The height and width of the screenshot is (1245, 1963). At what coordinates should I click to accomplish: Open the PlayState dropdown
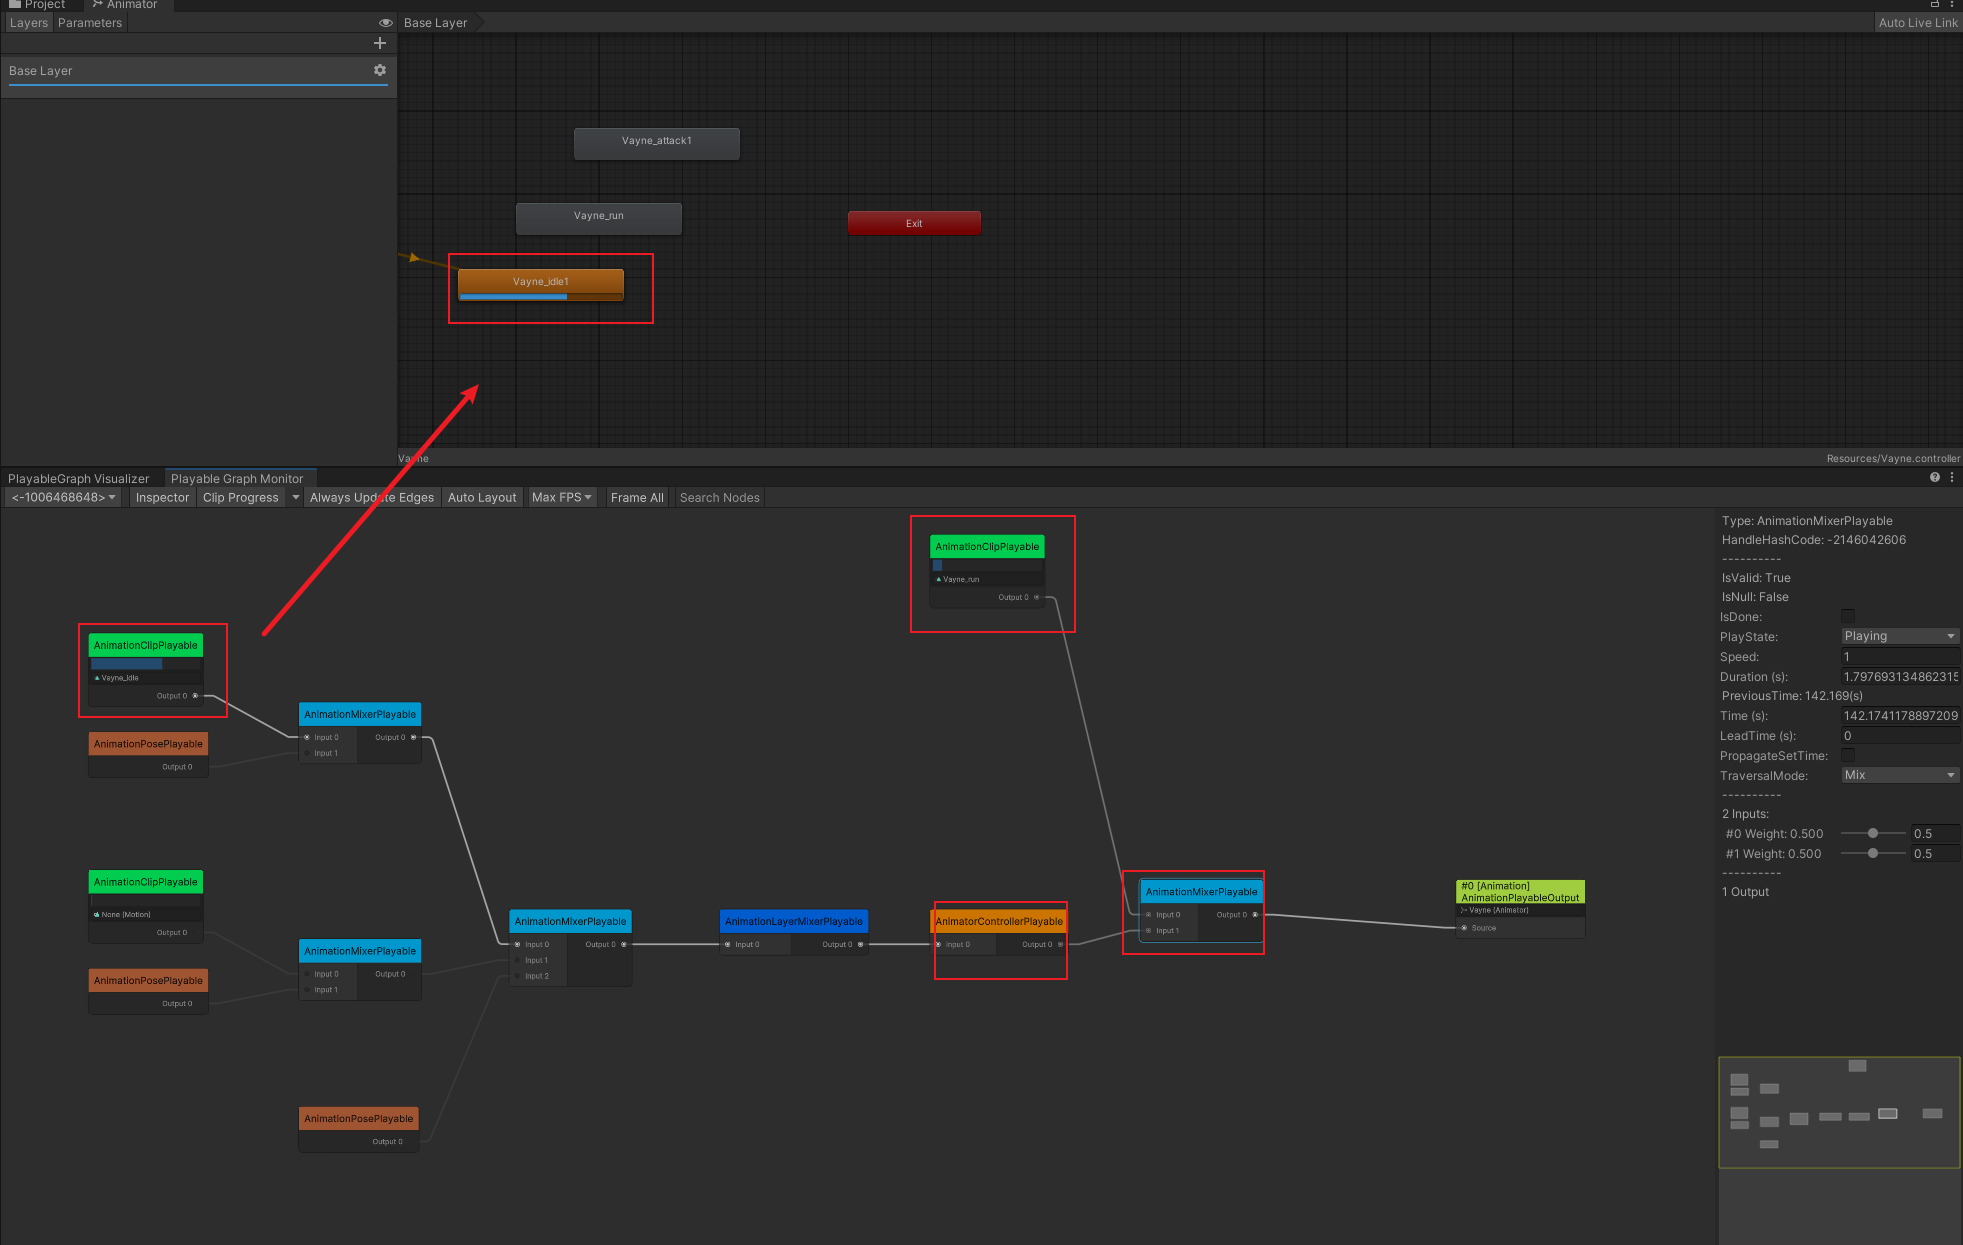1899,636
